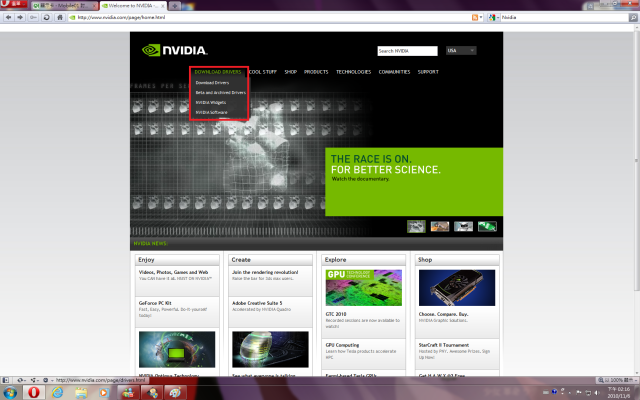The width and height of the screenshot is (640, 400).
Task: Open Adobe Creative Suite 5 link
Action: [x=257, y=303]
